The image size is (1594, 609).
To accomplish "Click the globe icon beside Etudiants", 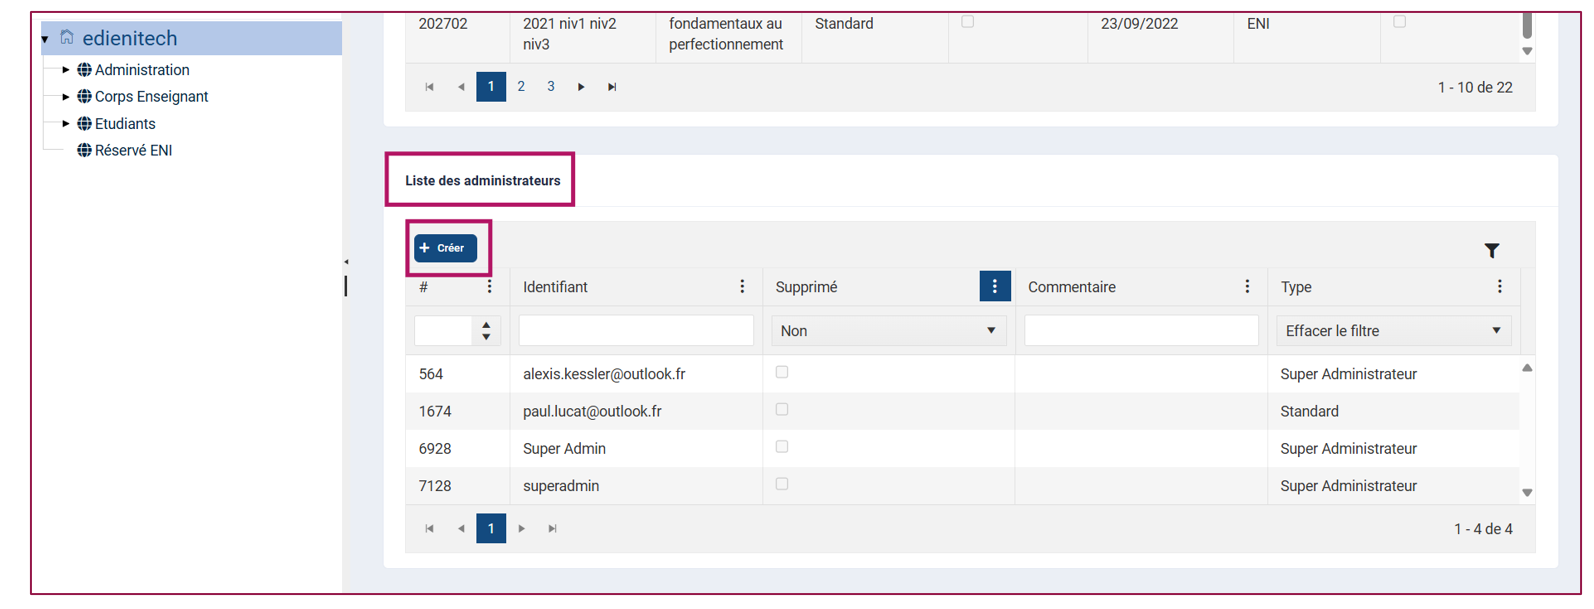I will click(x=84, y=124).
